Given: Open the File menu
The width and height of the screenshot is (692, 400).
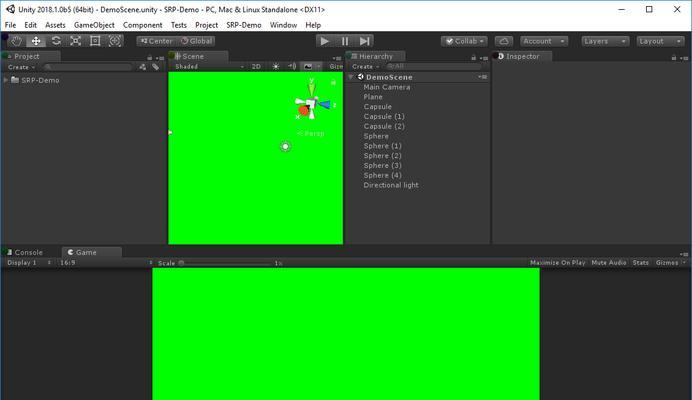Looking at the screenshot, I should tap(10, 25).
